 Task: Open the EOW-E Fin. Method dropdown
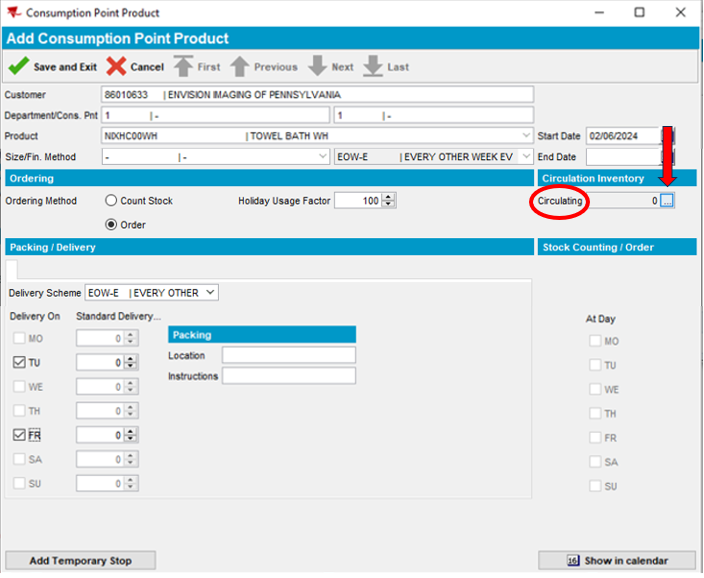tap(526, 156)
